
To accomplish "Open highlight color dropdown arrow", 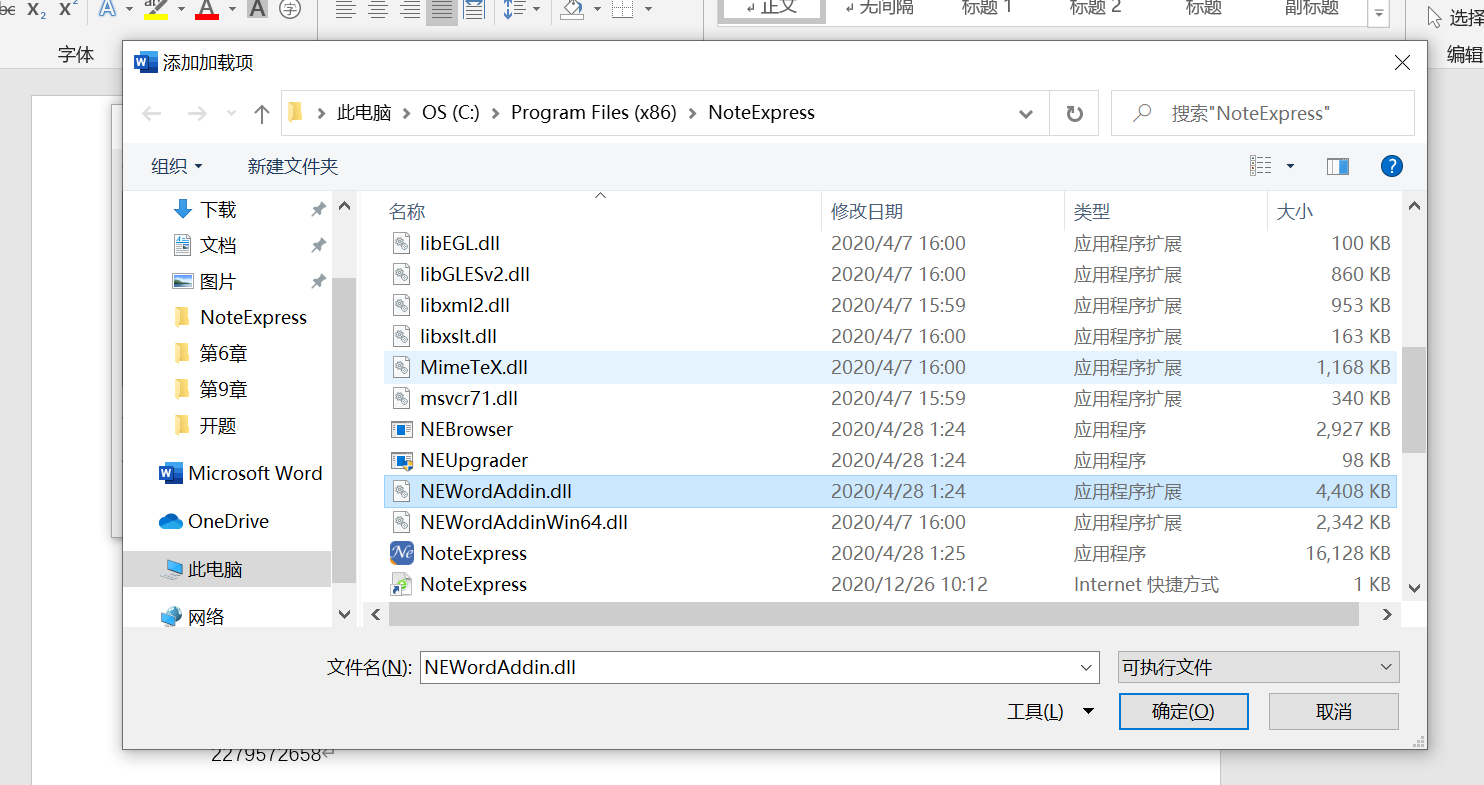I will click(181, 9).
